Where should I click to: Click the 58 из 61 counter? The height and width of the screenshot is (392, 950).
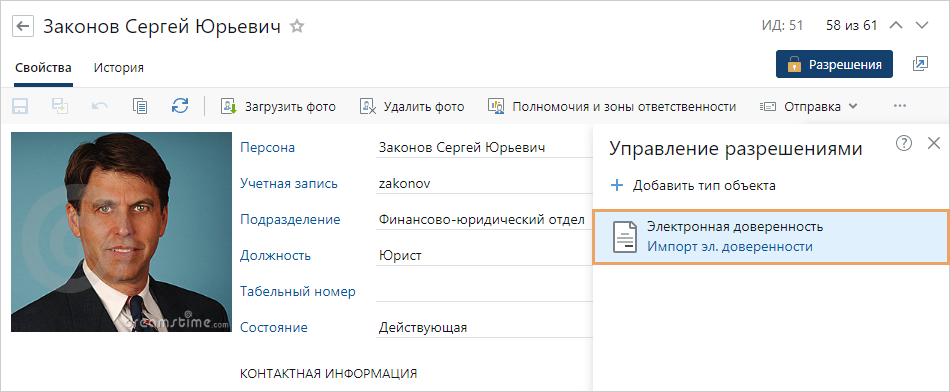(851, 25)
